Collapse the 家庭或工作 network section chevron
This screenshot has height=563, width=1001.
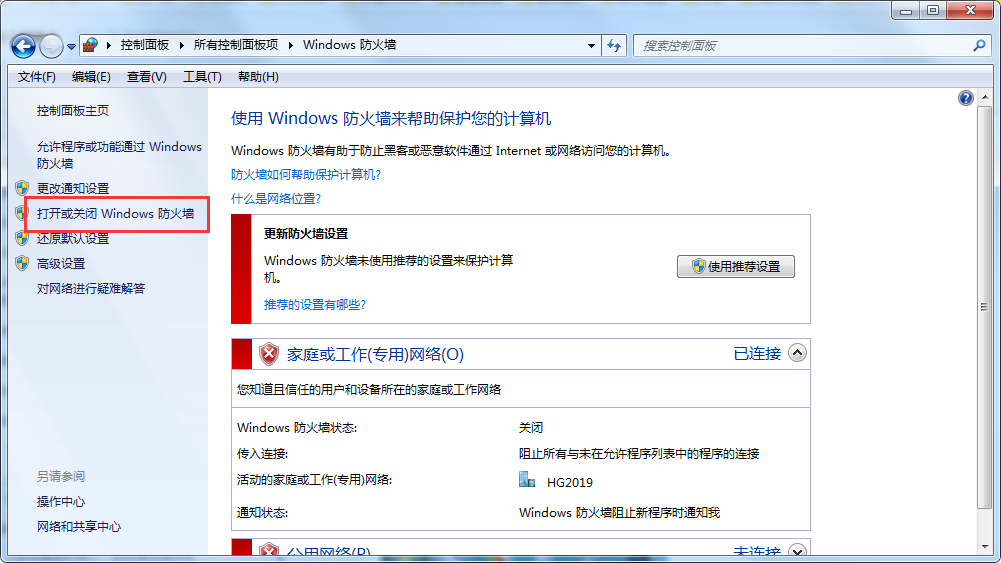[797, 353]
